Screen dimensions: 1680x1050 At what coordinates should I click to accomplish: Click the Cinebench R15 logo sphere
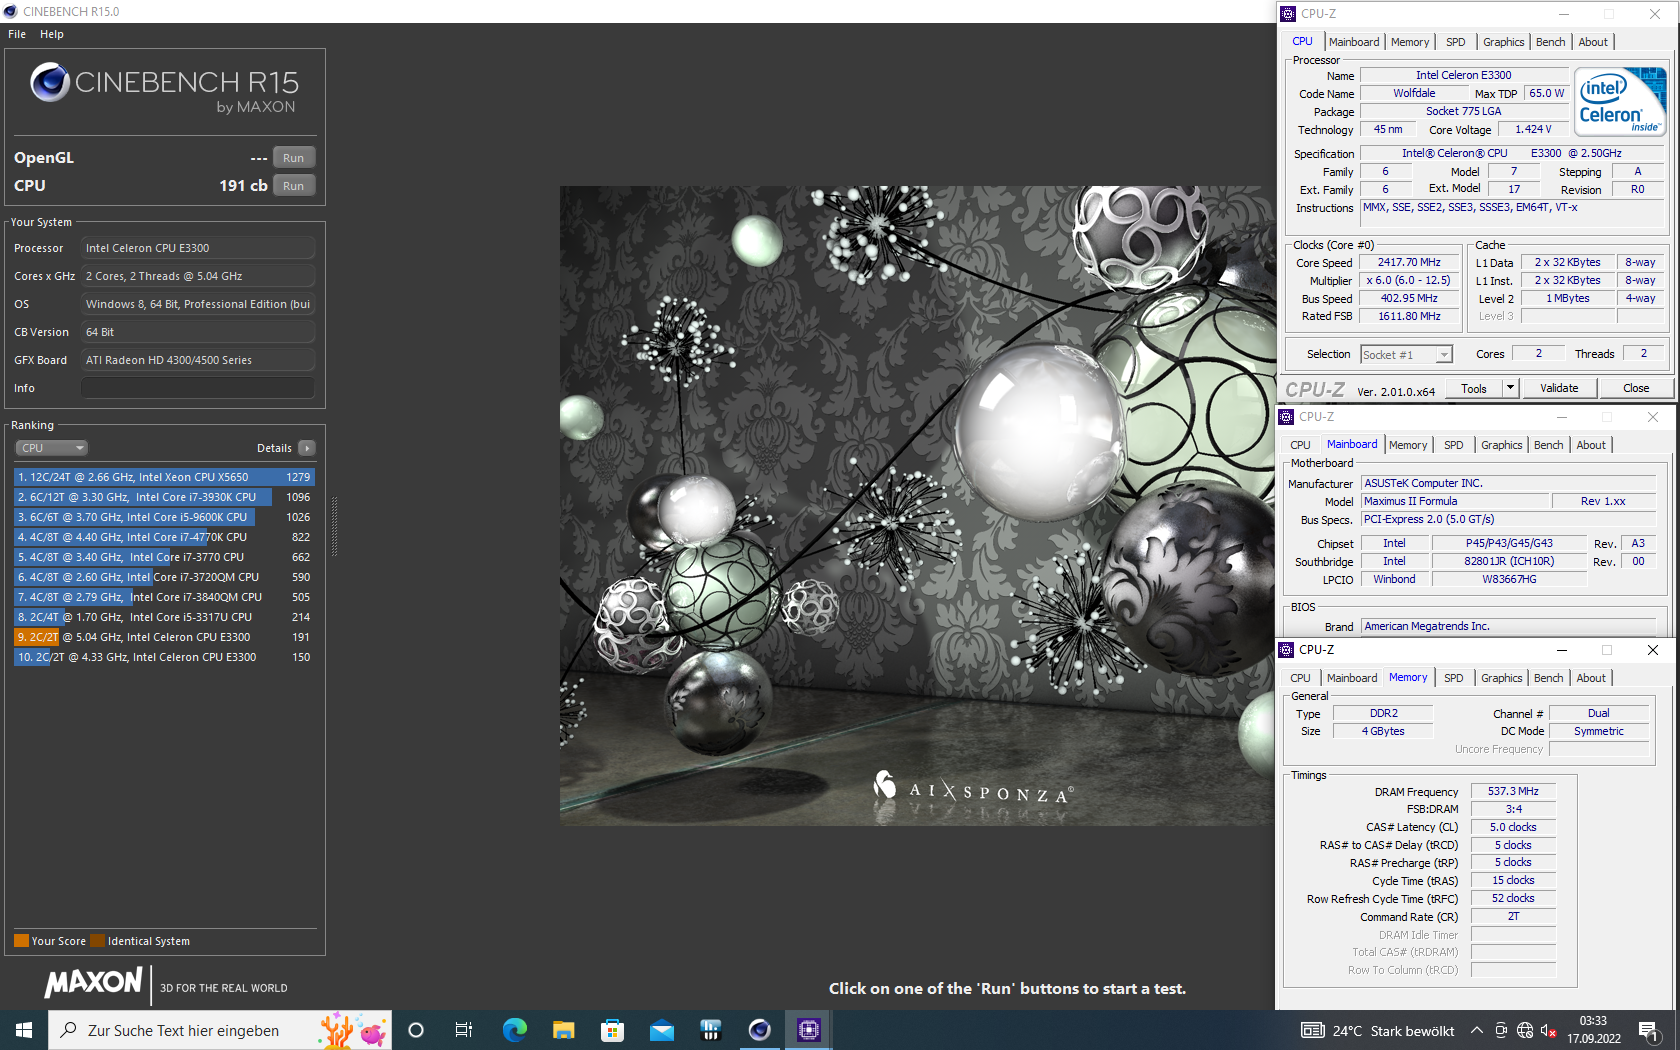pyautogui.click(x=49, y=83)
